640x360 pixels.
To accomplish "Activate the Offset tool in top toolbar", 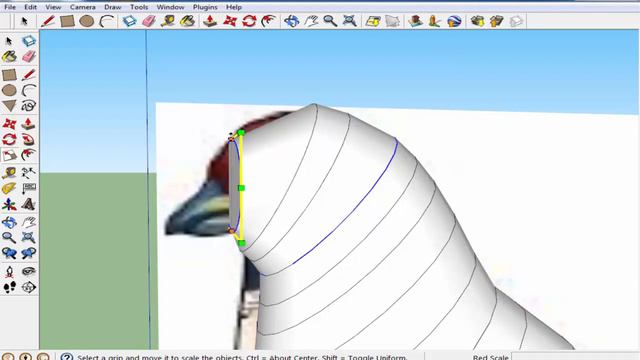I will [x=269, y=21].
